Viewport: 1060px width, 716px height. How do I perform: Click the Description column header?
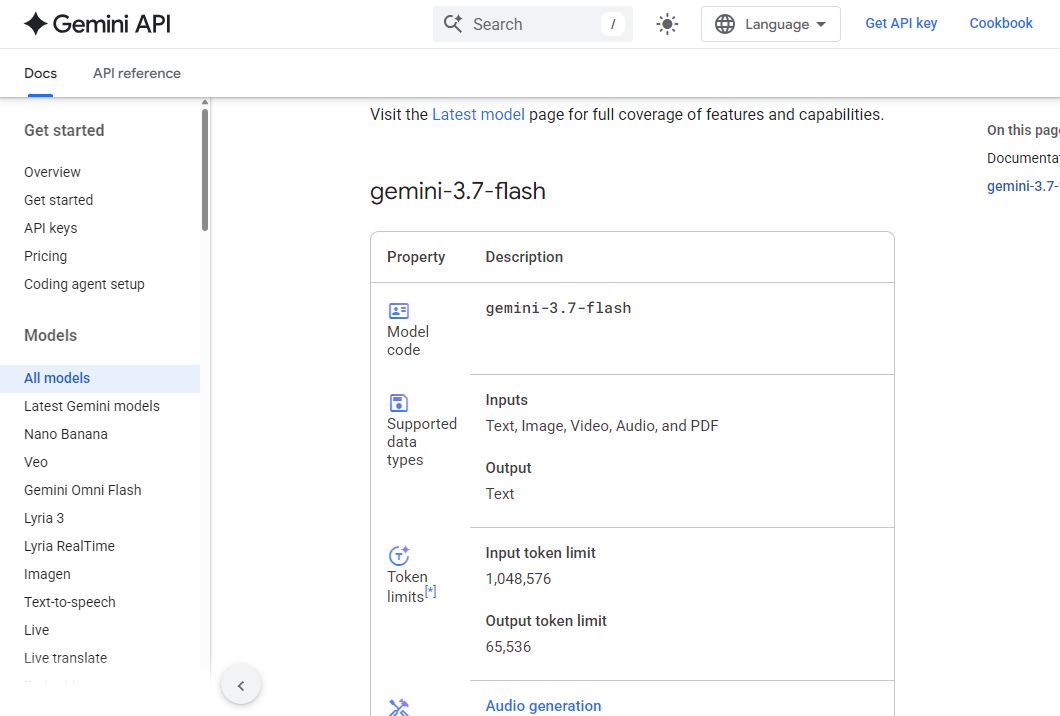(524, 257)
